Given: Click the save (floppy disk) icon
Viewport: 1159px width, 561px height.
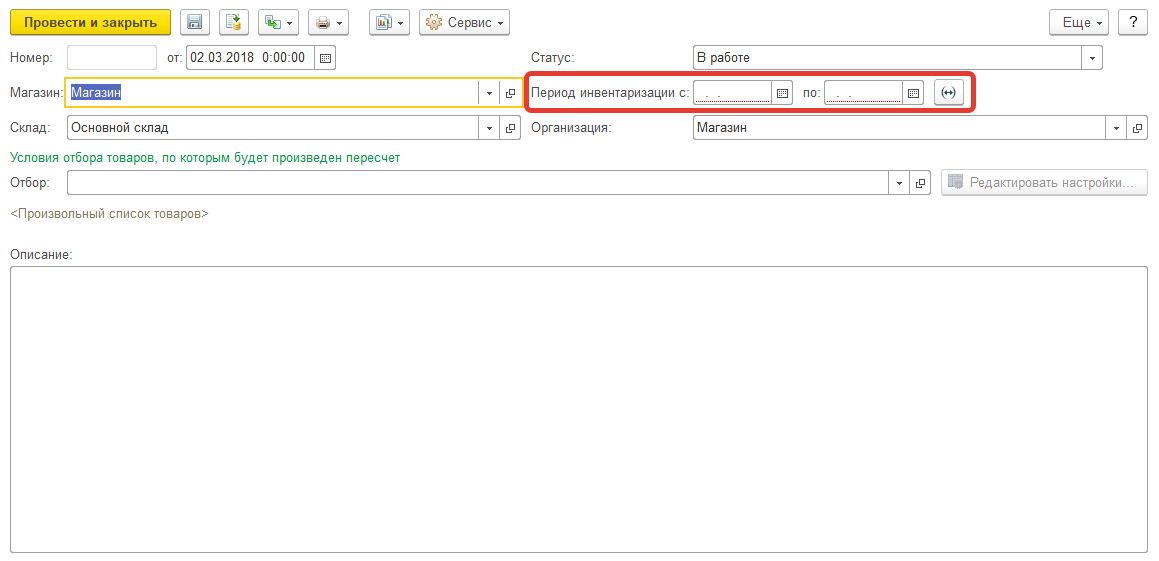Looking at the screenshot, I should [x=194, y=23].
